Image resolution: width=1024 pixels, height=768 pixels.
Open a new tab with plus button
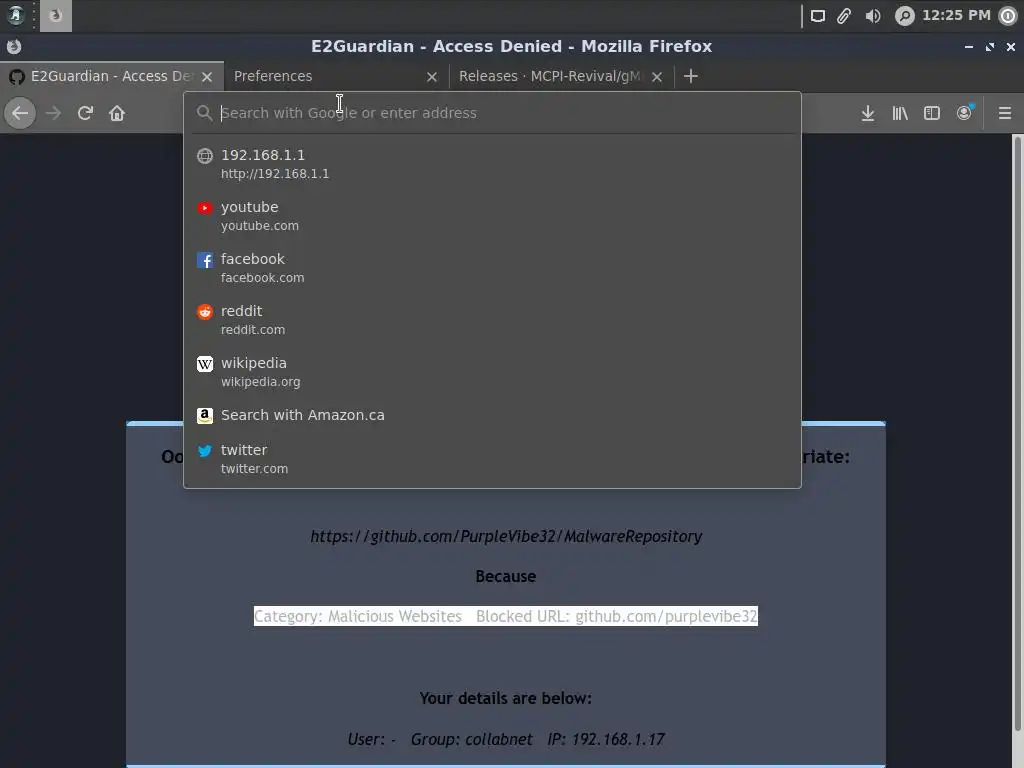[690, 76]
